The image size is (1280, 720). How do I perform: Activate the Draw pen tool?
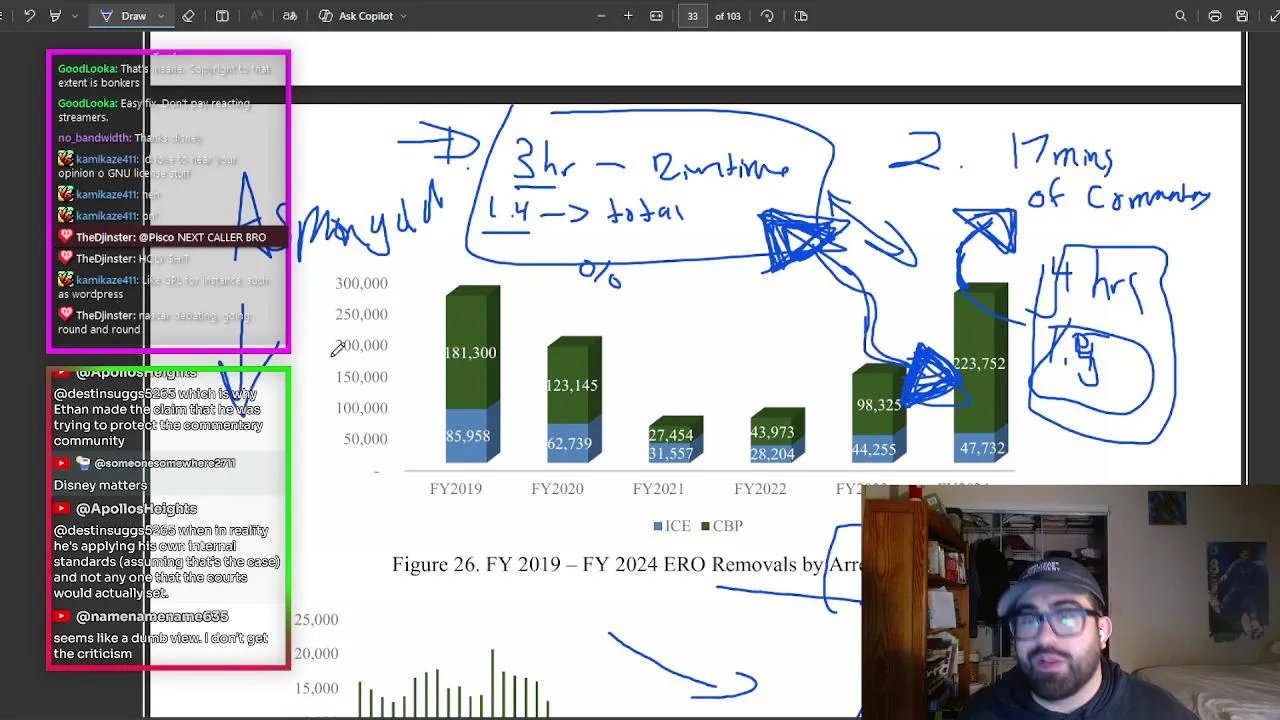click(124, 16)
